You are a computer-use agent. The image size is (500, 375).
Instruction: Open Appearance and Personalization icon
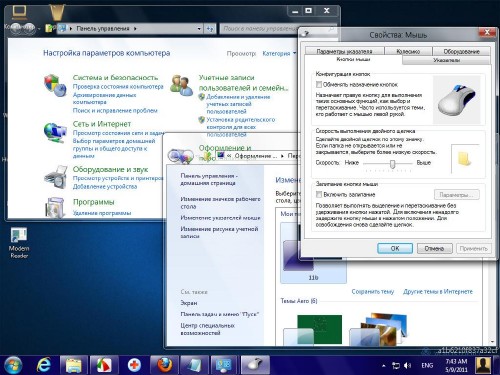tap(180, 155)
